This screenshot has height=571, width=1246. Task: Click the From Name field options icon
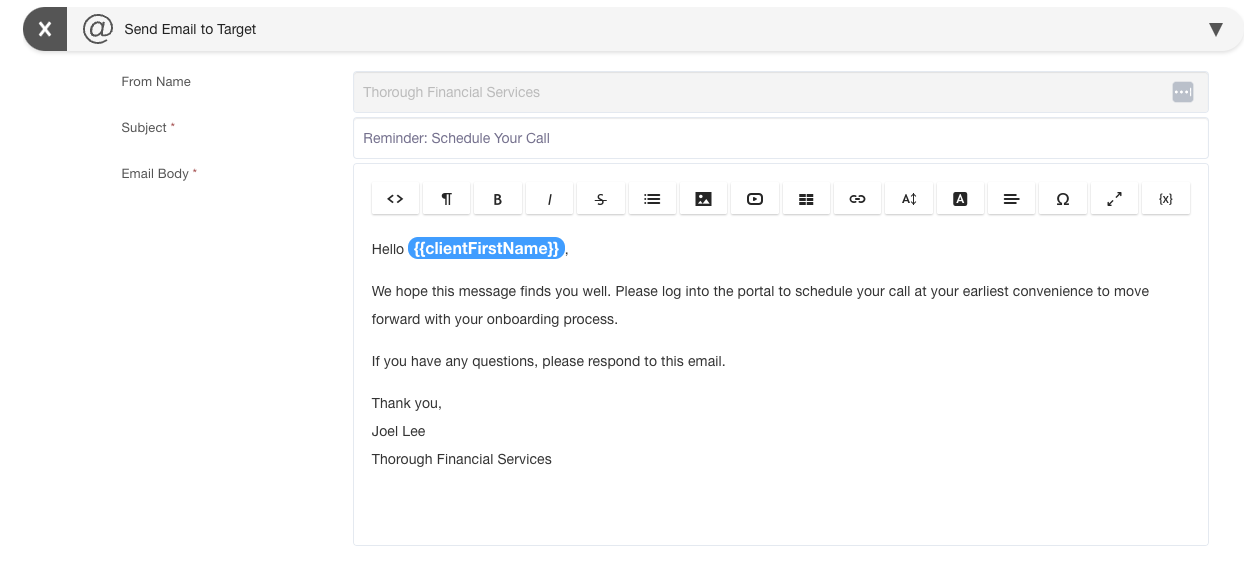[x=1183, y=92]
